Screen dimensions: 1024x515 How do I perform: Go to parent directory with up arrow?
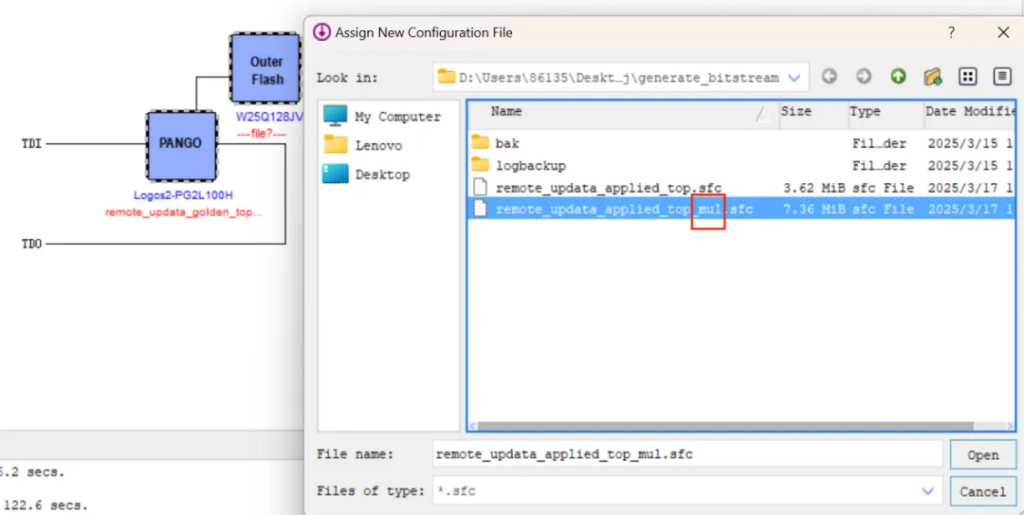[x=898, y=77]
